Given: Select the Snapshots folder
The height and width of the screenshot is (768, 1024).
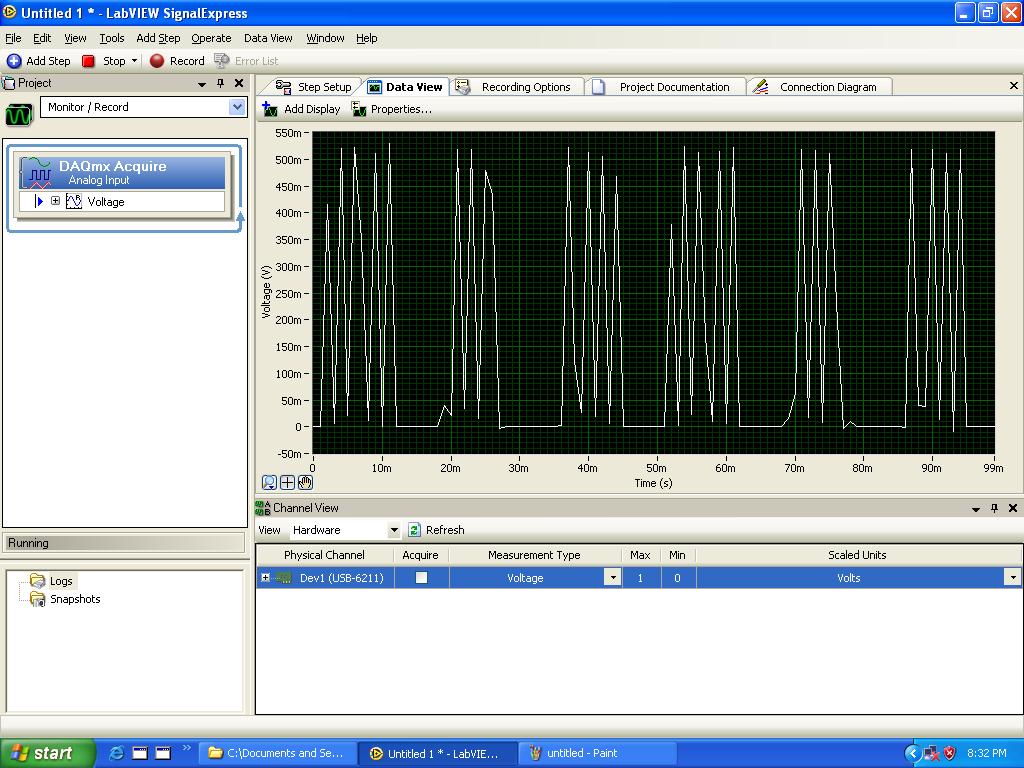Looking at the screenshot, I should pyautogui.click(x=65, y=599).
